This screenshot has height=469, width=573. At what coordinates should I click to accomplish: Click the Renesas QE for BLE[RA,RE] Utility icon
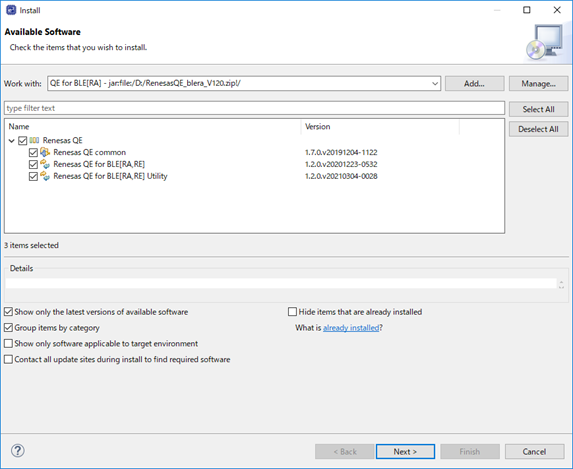point(45,176)
